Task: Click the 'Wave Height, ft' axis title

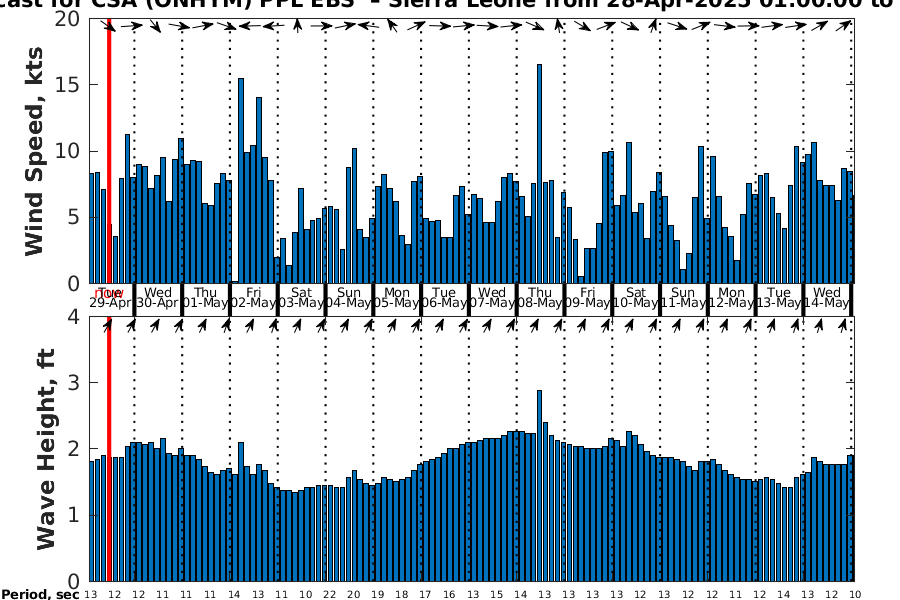Action: coord(46,449)
